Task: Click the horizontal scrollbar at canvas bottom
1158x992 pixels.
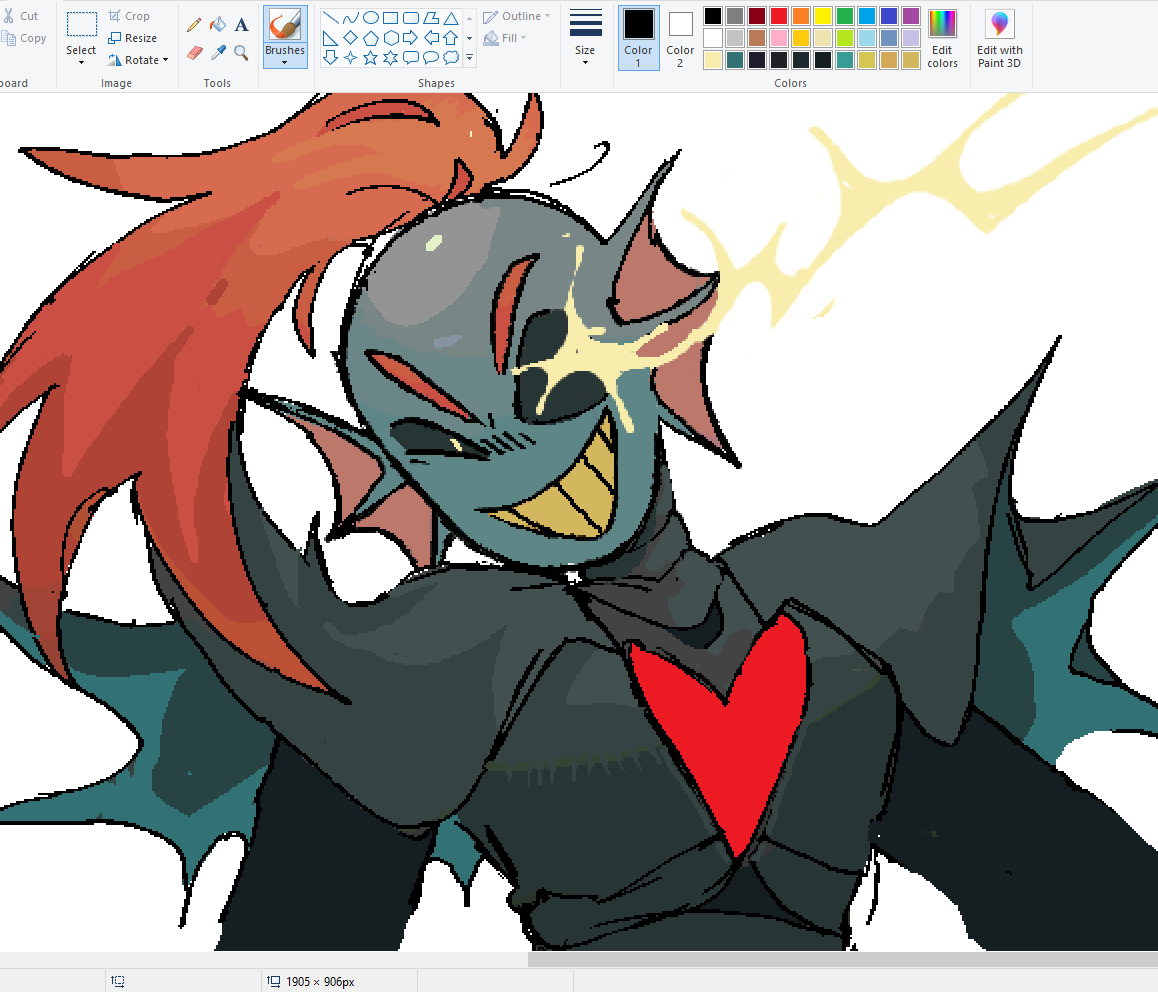Action: [843, 959]
